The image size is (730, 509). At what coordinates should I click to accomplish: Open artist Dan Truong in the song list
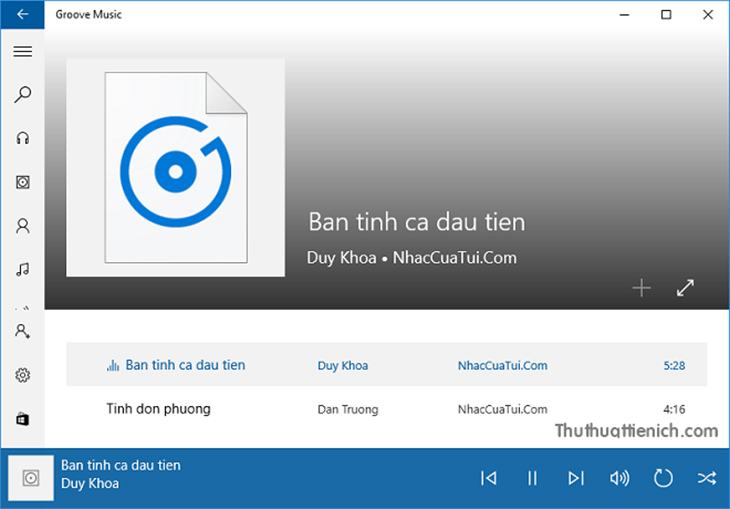(x=348, y=409)
